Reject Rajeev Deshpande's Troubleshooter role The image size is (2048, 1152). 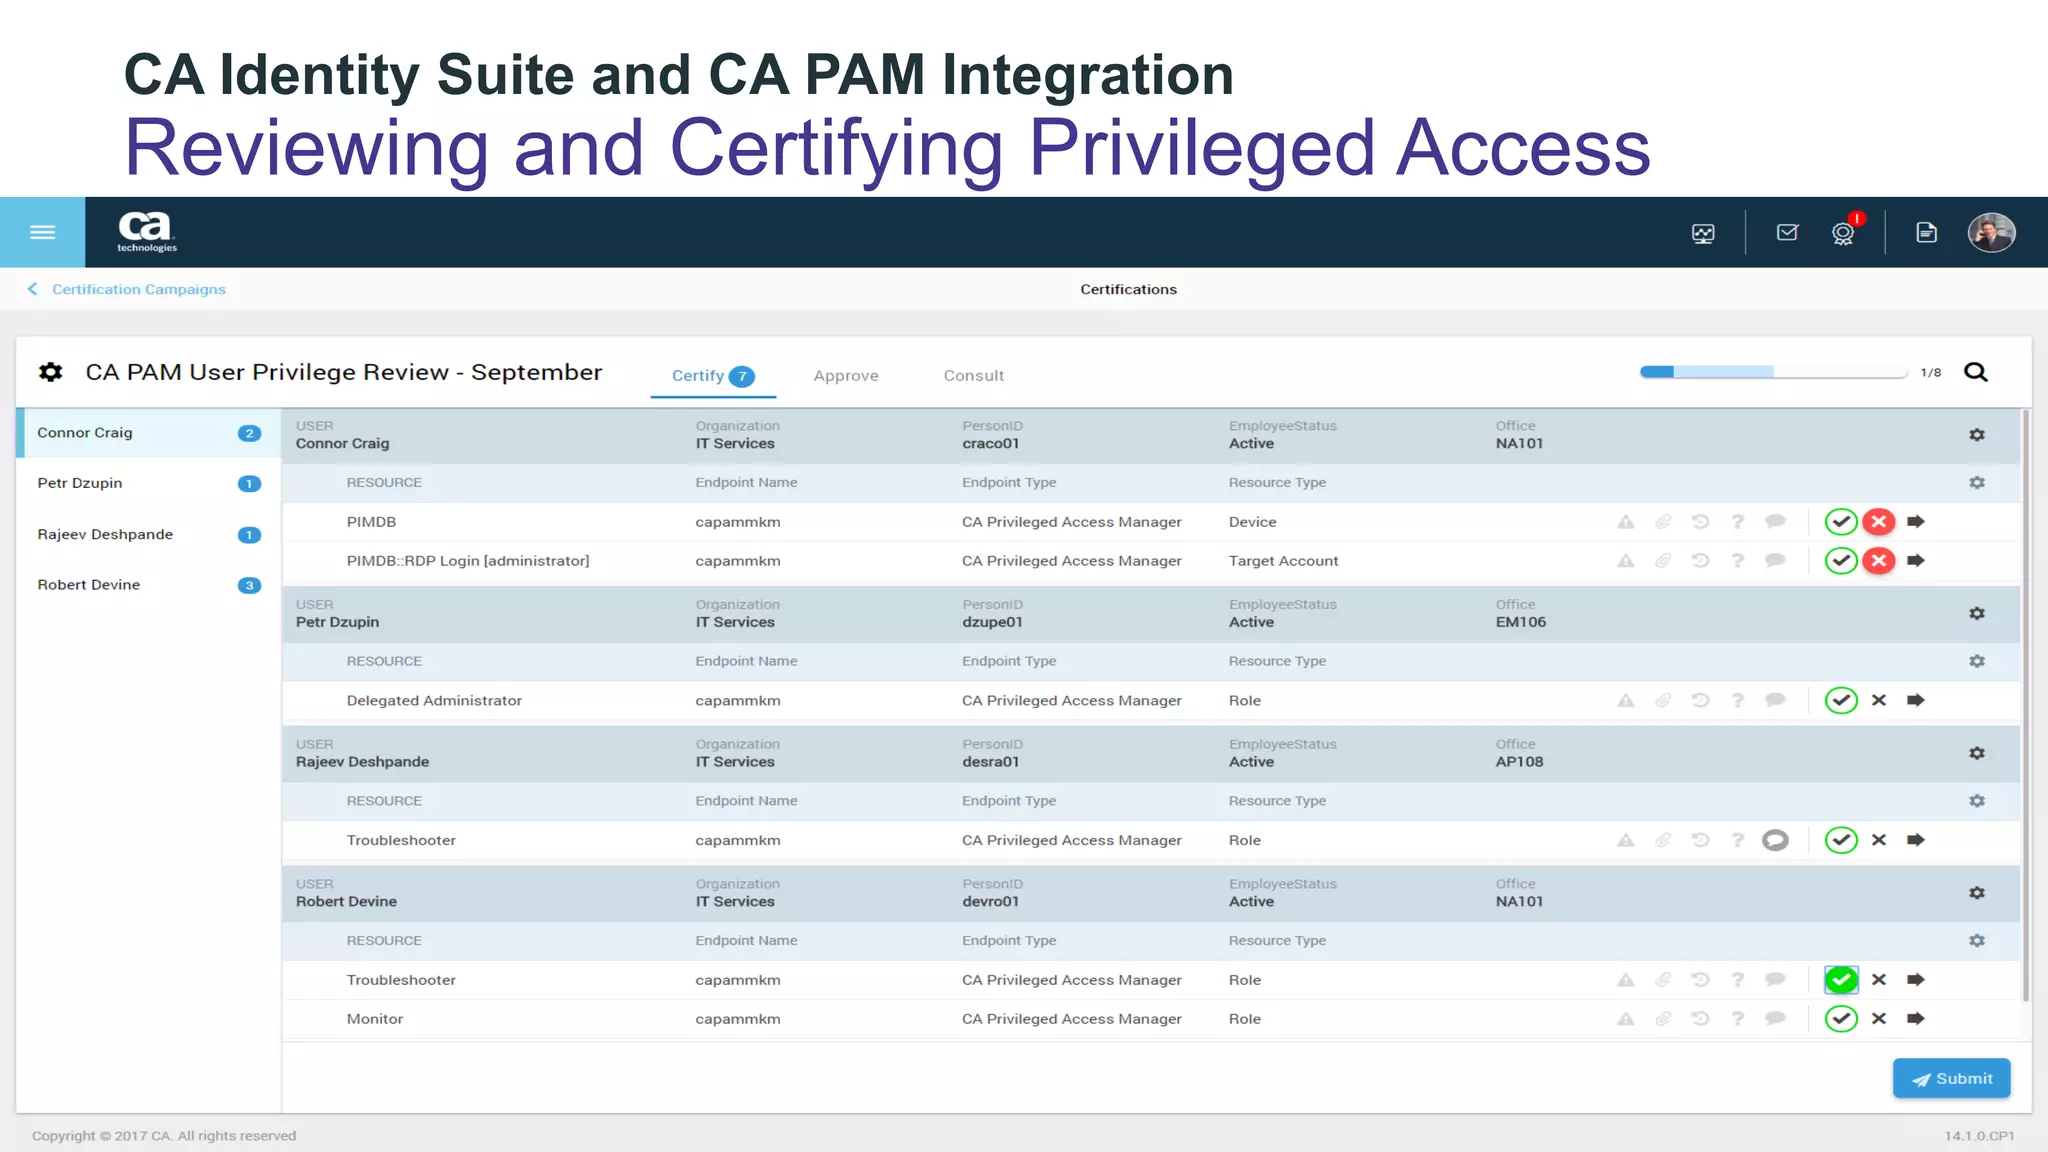coord(1879,840)
